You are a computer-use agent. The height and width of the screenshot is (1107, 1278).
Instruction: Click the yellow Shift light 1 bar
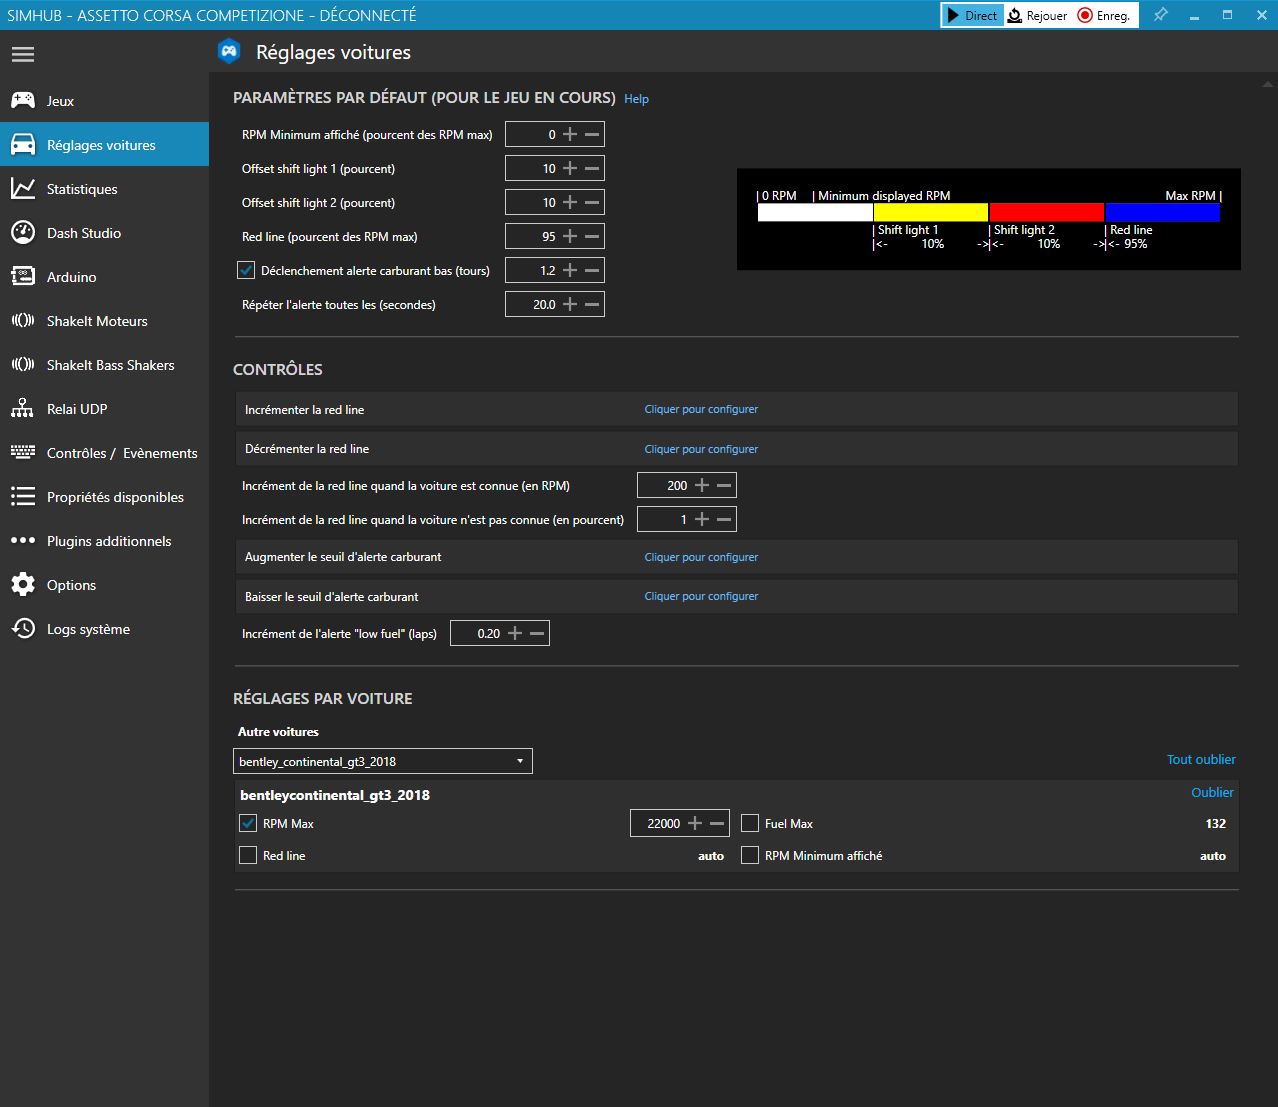click(931, 212)
